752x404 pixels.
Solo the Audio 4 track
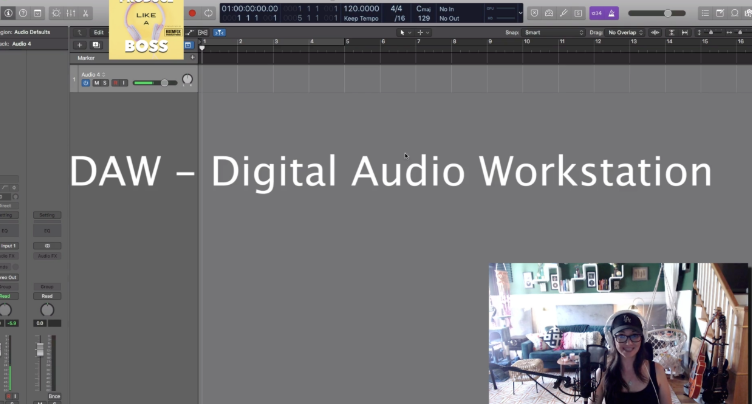(x=105, y=82)
